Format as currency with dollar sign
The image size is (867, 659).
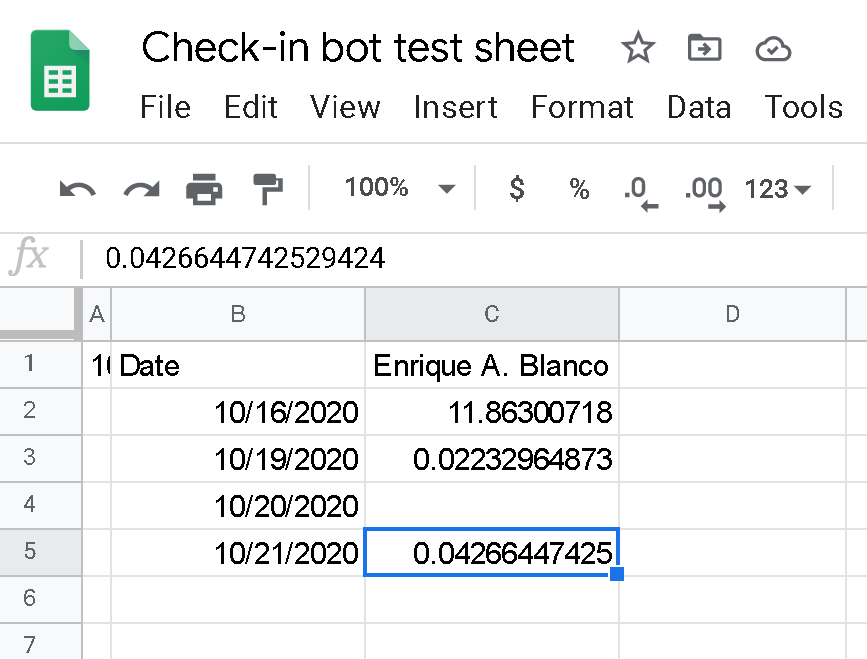516,188
